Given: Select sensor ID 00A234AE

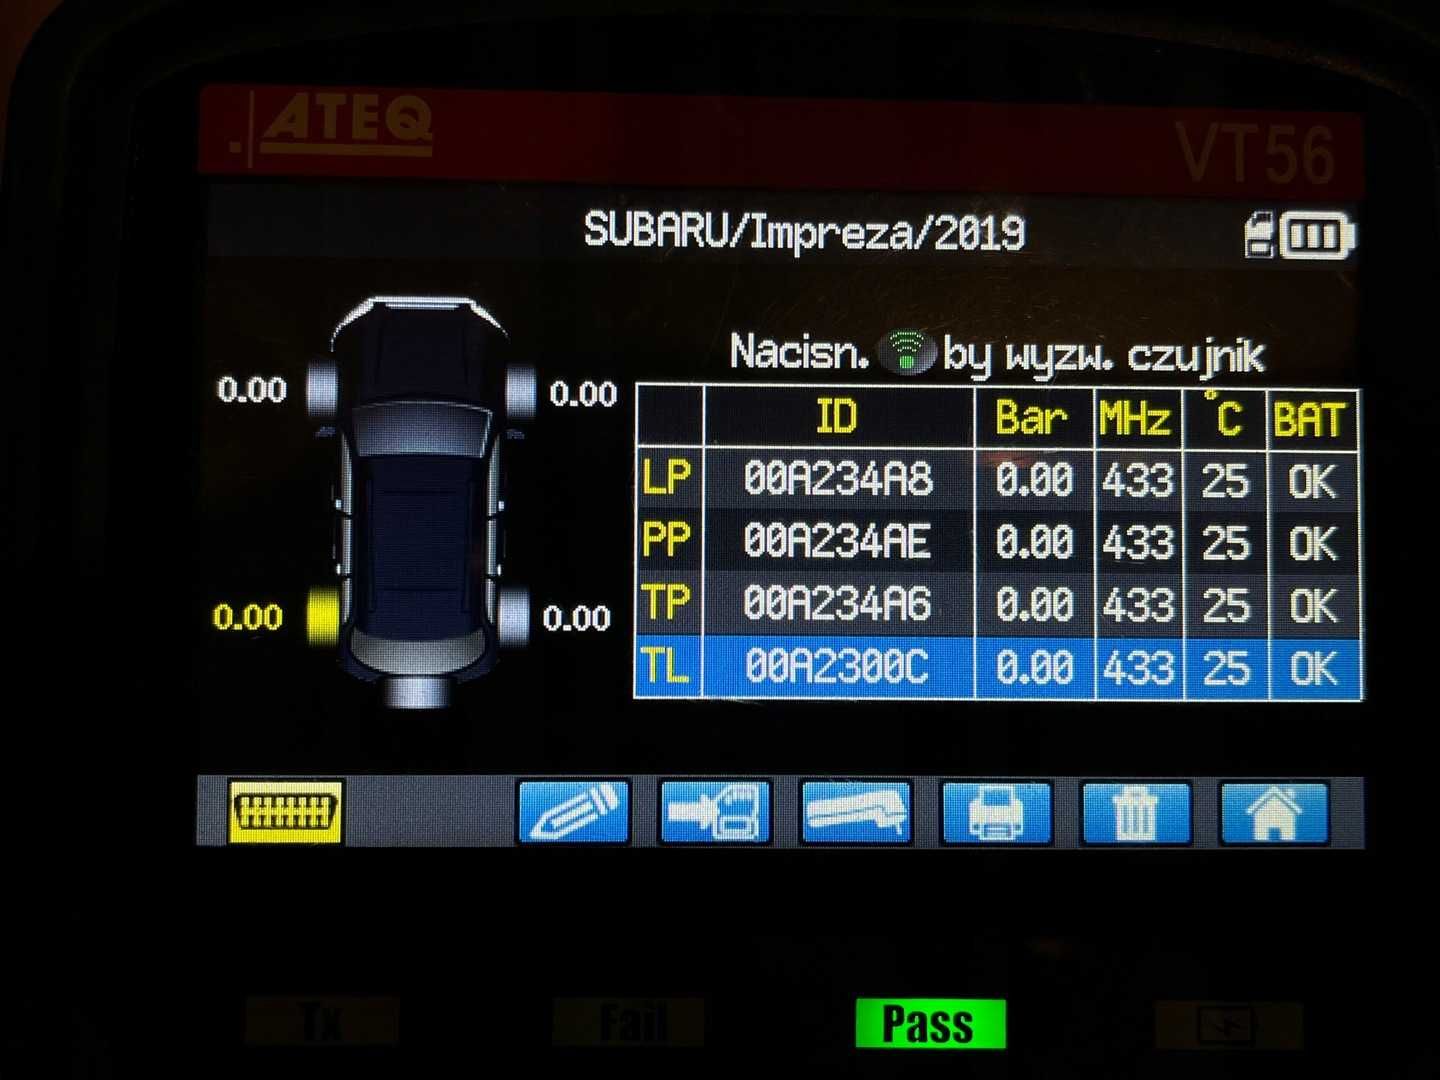Looking at the screenshot, I should coord(838,542).
